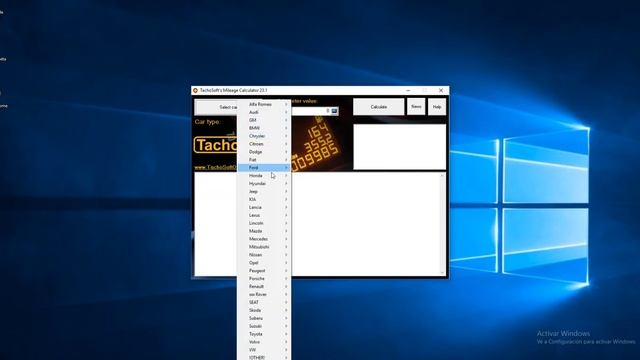
Task: Open the Help button
Action: 437,107
